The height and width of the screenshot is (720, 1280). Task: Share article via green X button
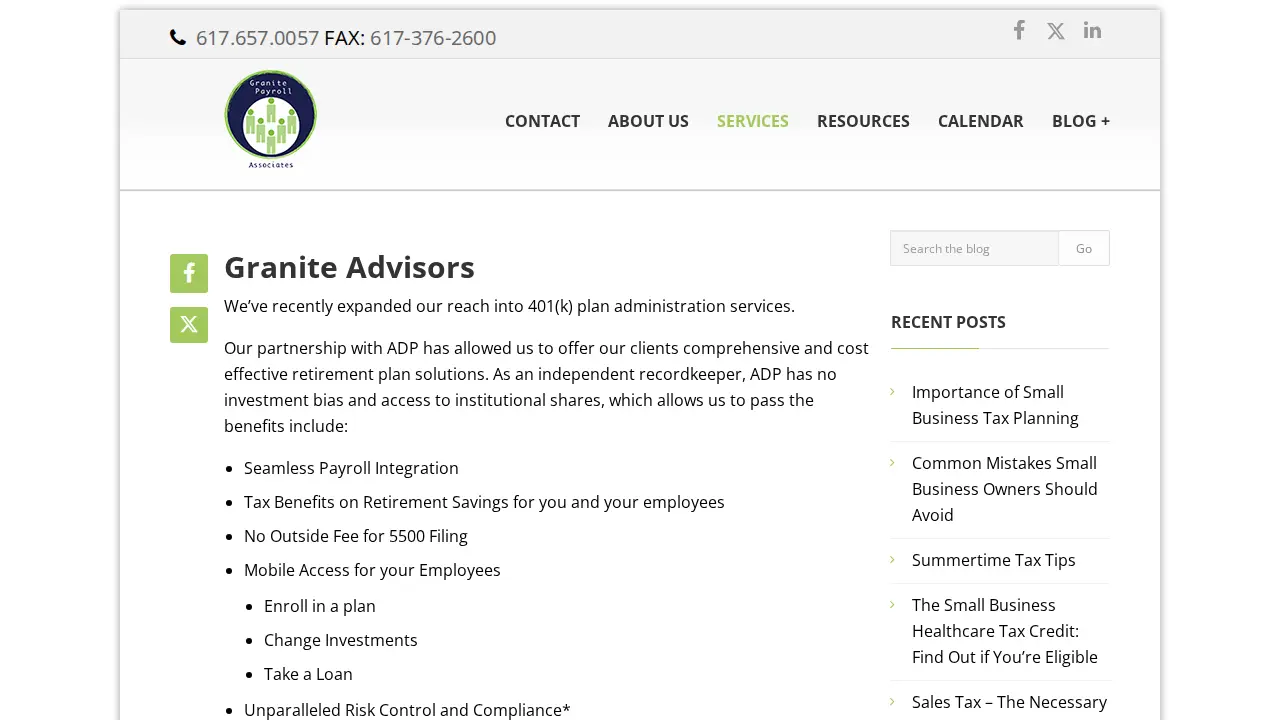[189, 325]
